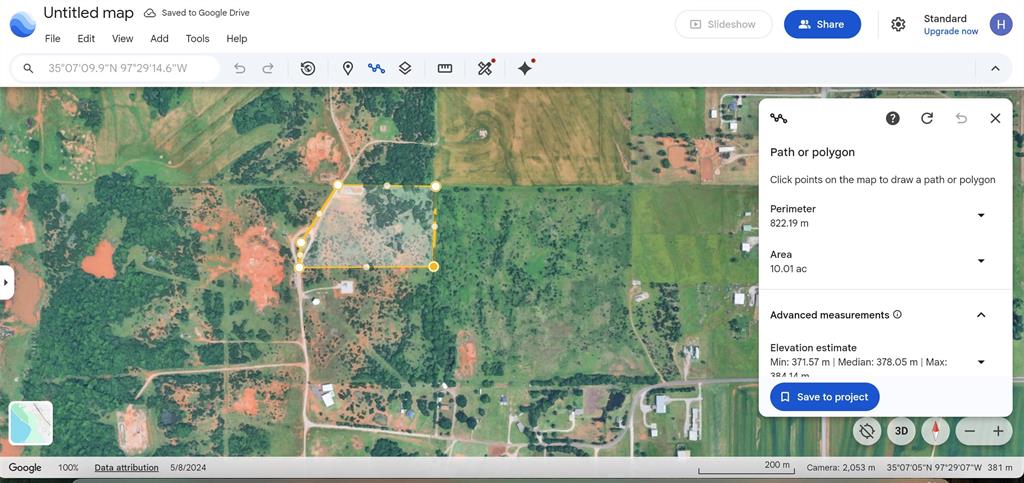Collapse the Advanced measurements section
Viewport: 1024px width, 483px height.
coord(980,315)
